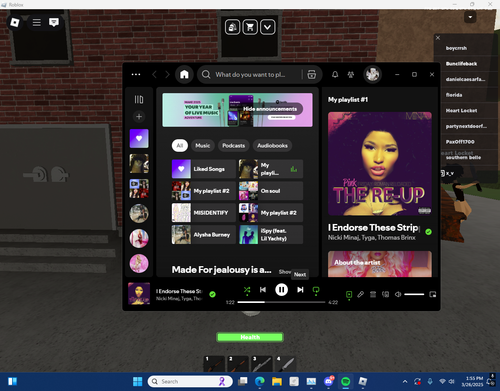Expand the Roblox top-right dropdown arrow

[x=470, y=17]
